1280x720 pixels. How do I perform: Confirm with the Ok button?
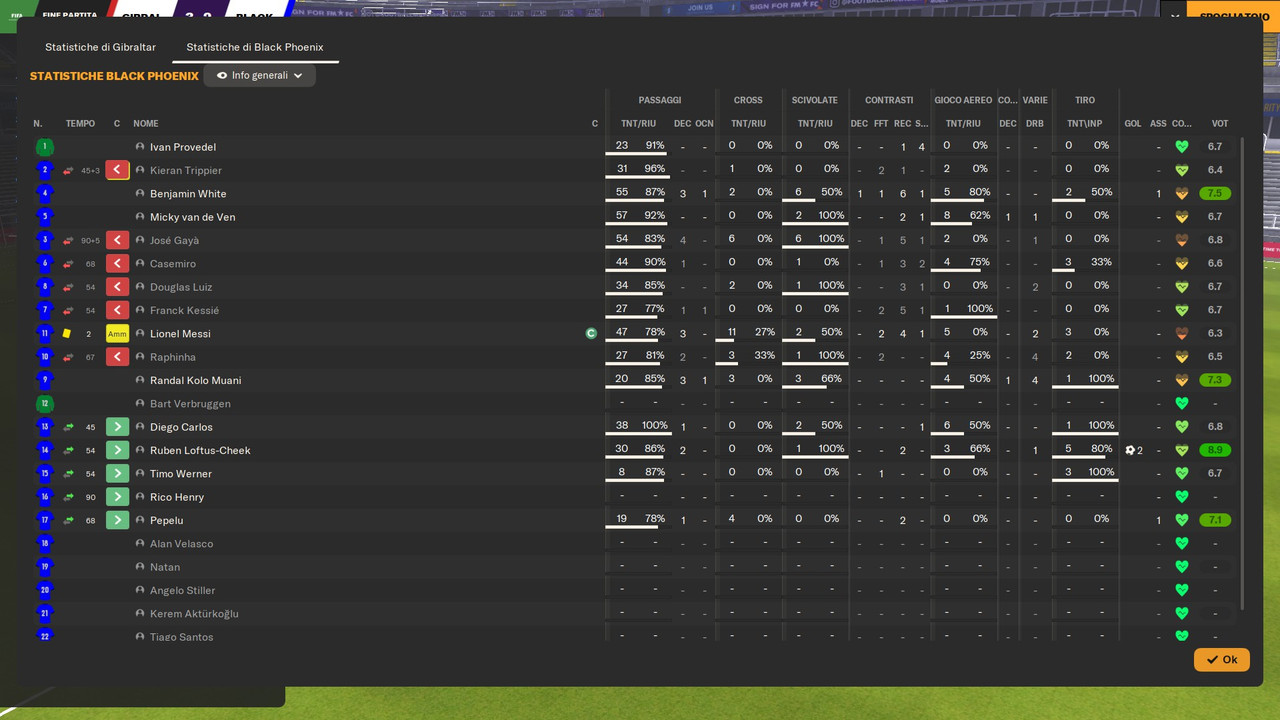click(x=1221, y=660)
